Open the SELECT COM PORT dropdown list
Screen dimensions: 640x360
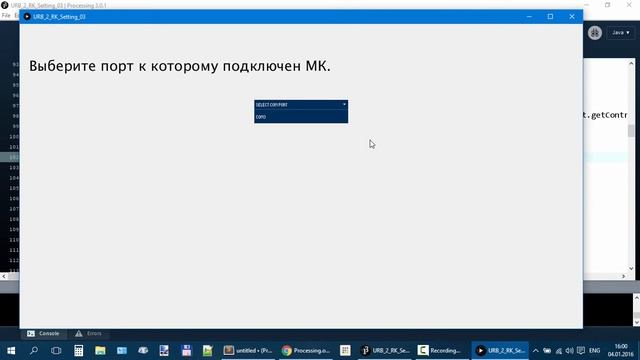[301, 105]
